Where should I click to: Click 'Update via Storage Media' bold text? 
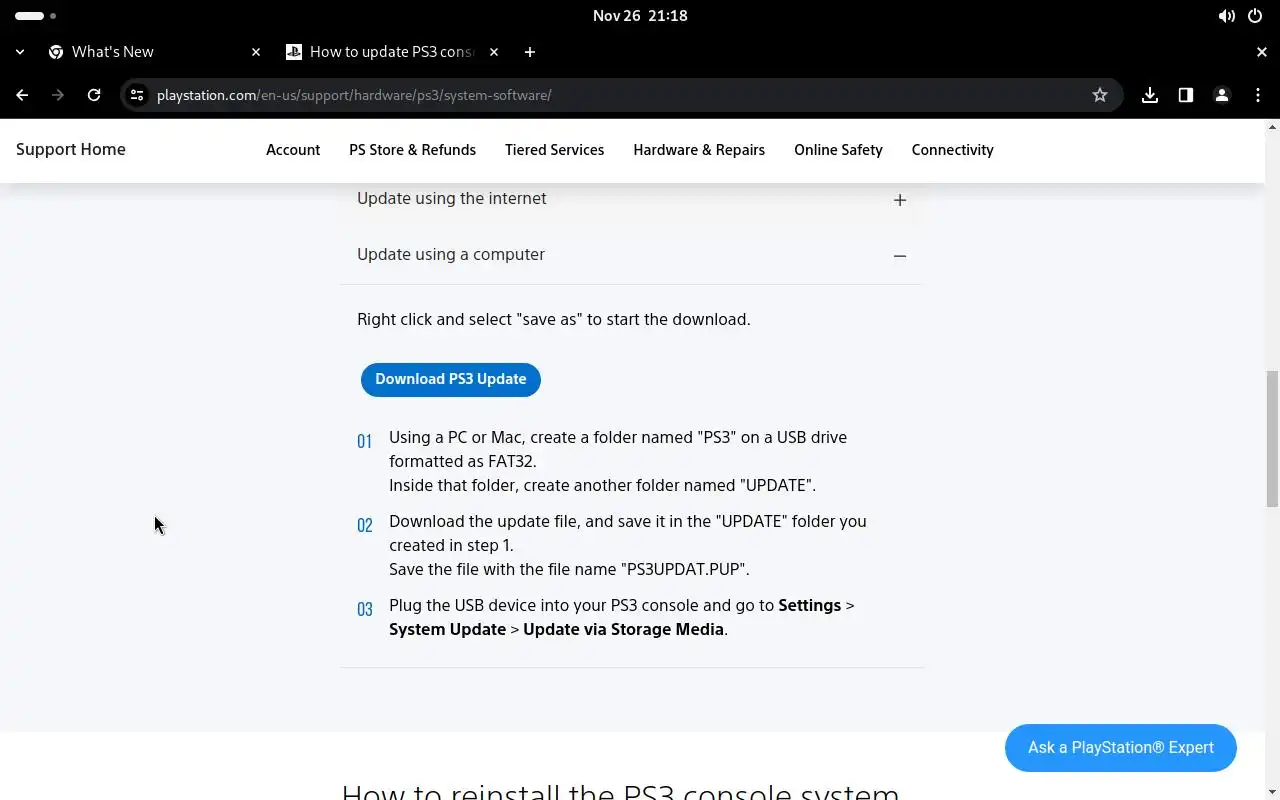click(623, 630)
